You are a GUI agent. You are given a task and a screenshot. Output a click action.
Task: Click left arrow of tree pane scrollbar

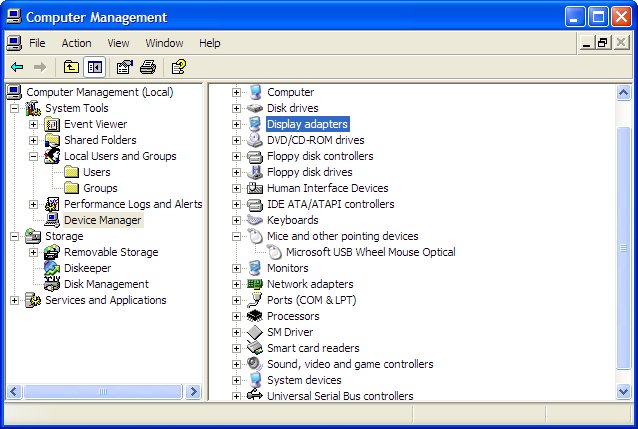click(x=14, y=392)
